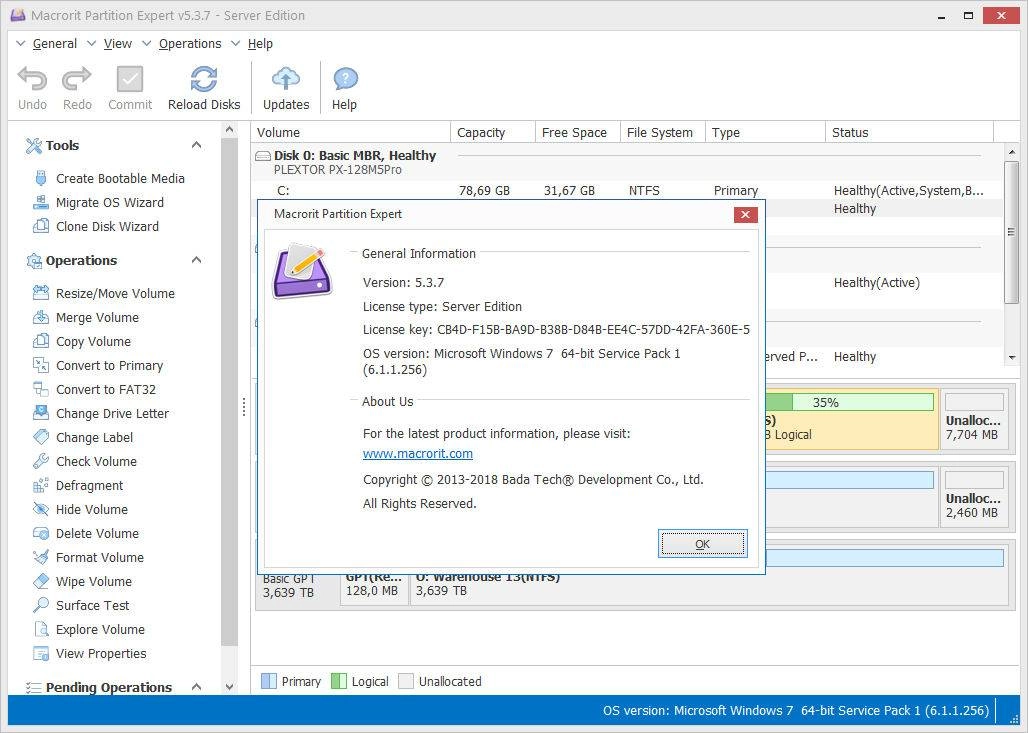
Task: Select View Properties icon
Action: click(x=41, y=653)
